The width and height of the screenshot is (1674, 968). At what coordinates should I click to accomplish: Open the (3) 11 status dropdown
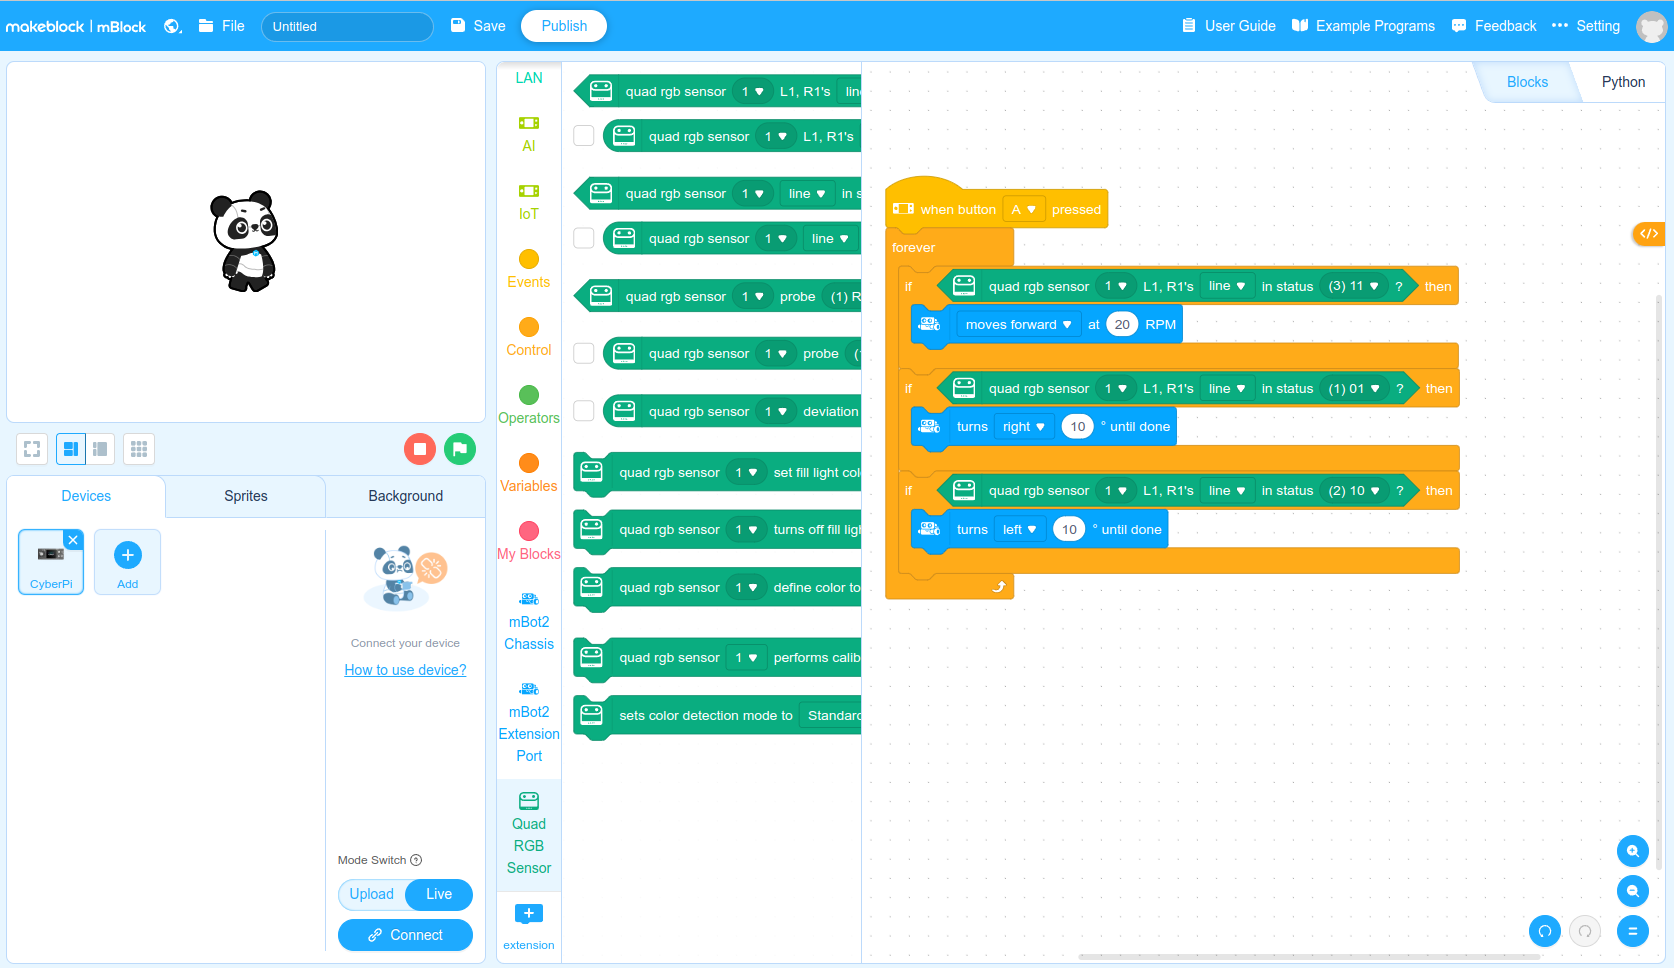(x=1354, y=286)
